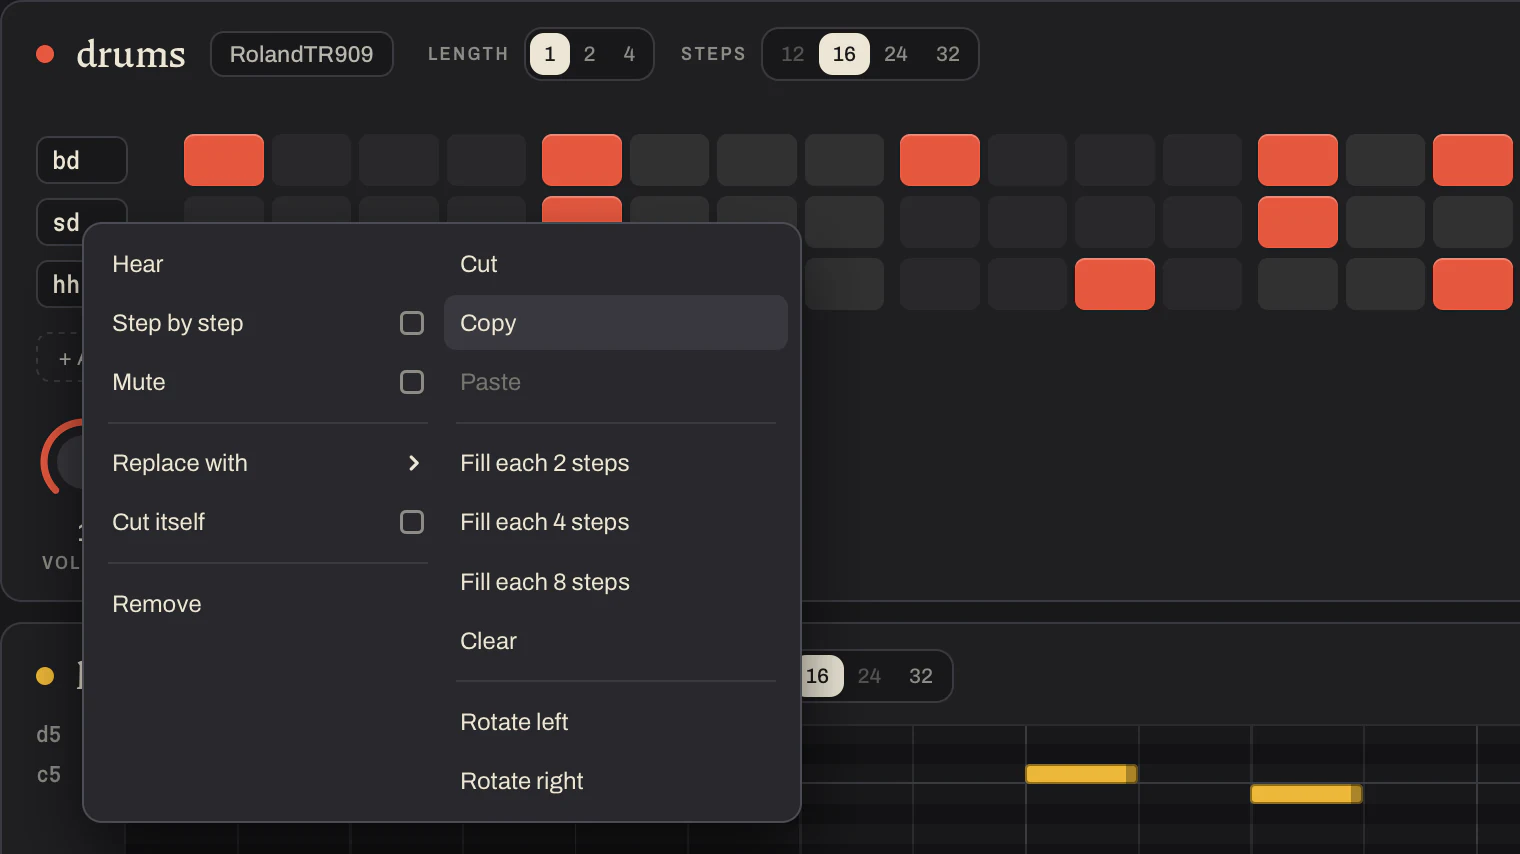Set drums length to 2

(590, 54)
